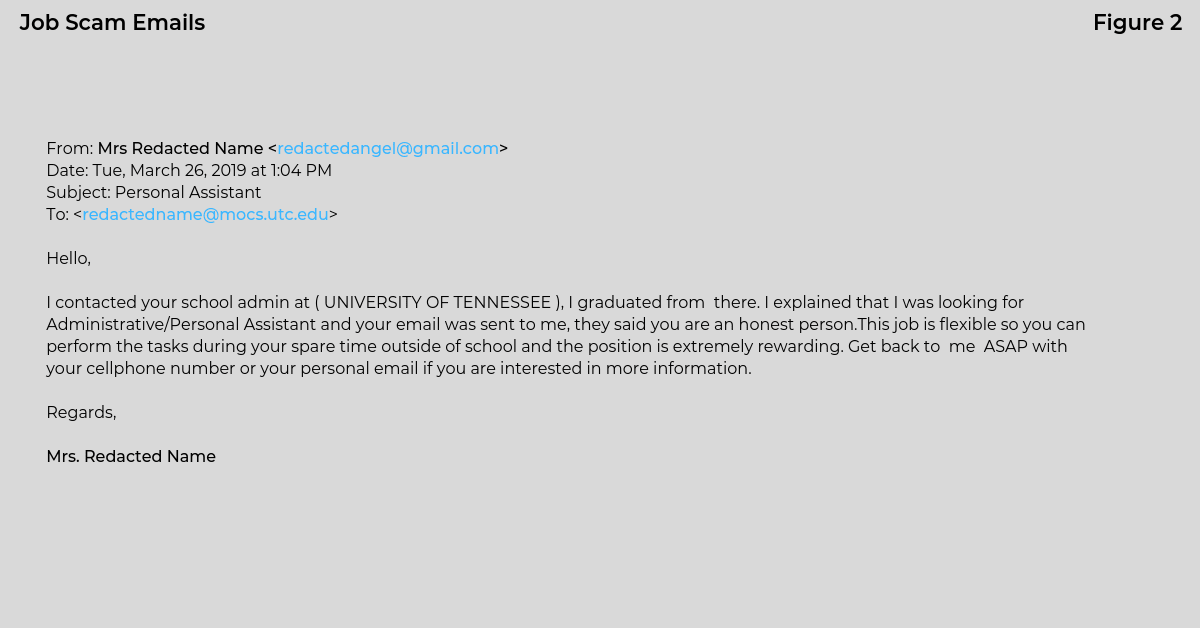Click the signature 'Mrs. Redacted Name'
This screenshot has height=628, width=1200.
(x=131, y=457)
